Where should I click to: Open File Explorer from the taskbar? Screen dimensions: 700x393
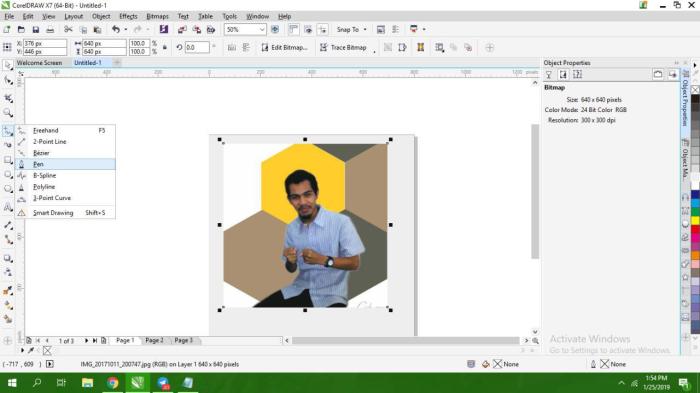88,383
